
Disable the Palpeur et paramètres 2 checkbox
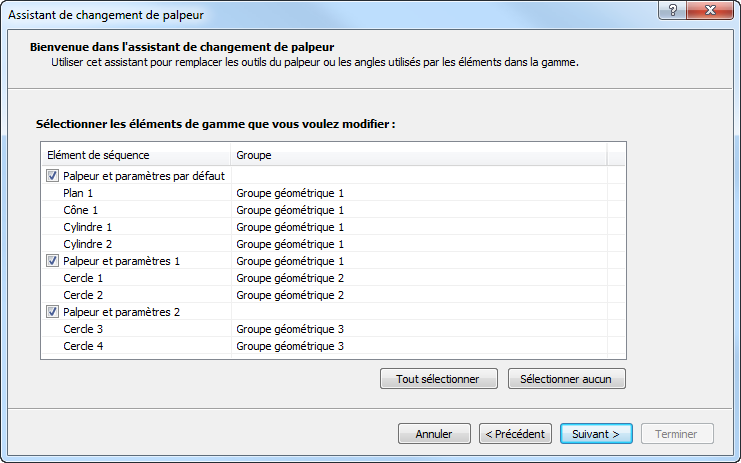coord(52,312)
